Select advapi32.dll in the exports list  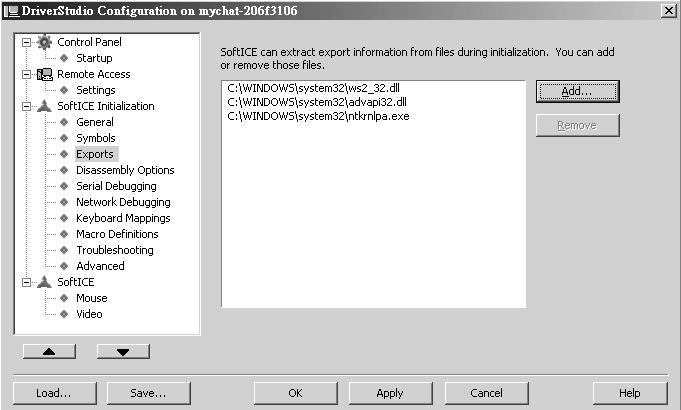coord(317,102)
